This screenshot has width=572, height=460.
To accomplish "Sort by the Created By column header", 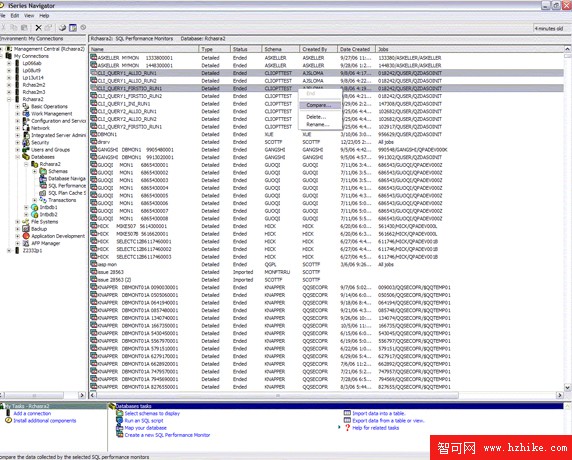I will 318,49.
